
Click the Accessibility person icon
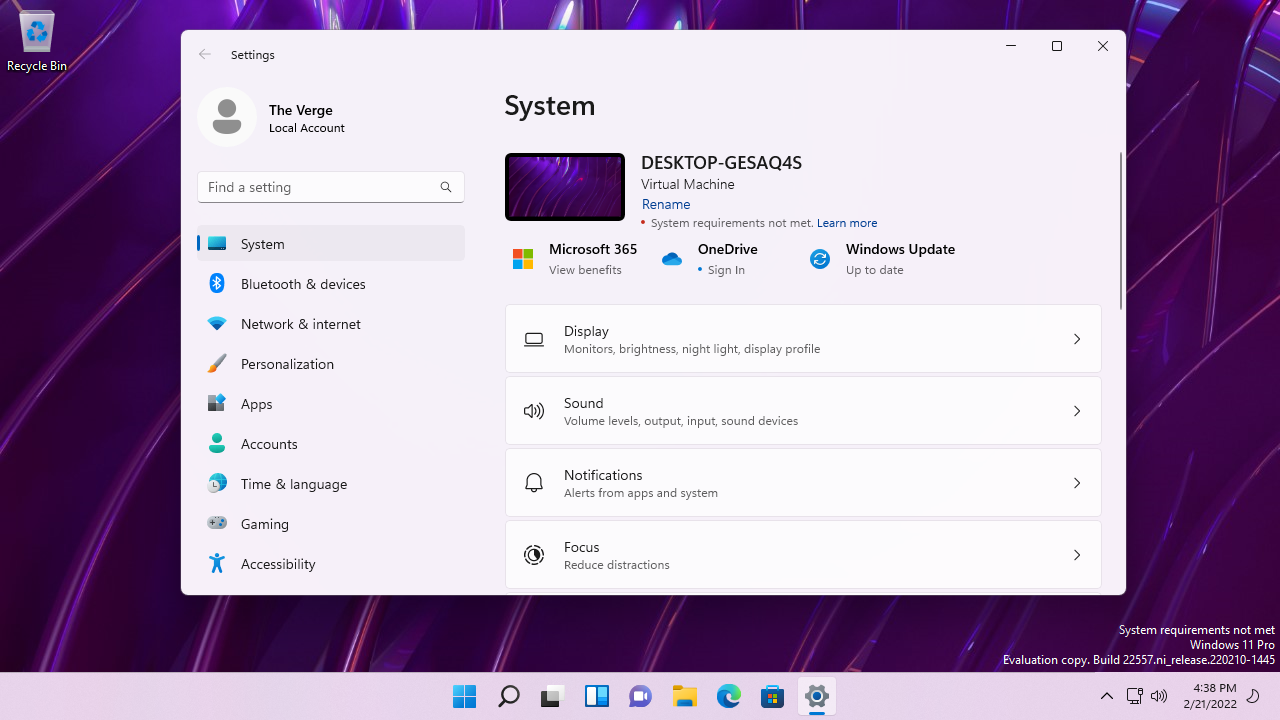coord(217,563)
